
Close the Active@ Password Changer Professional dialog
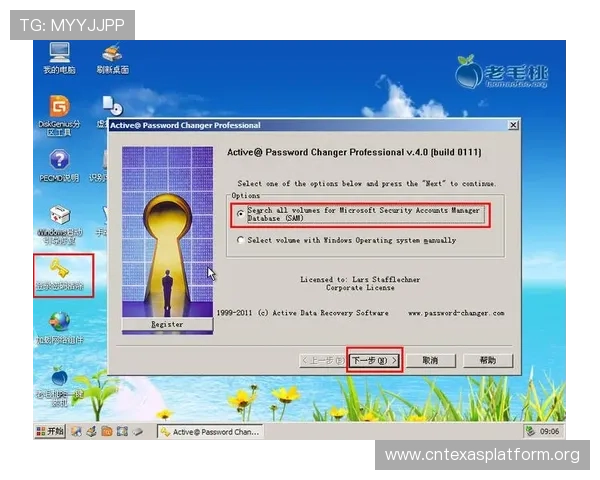(513, 125)
